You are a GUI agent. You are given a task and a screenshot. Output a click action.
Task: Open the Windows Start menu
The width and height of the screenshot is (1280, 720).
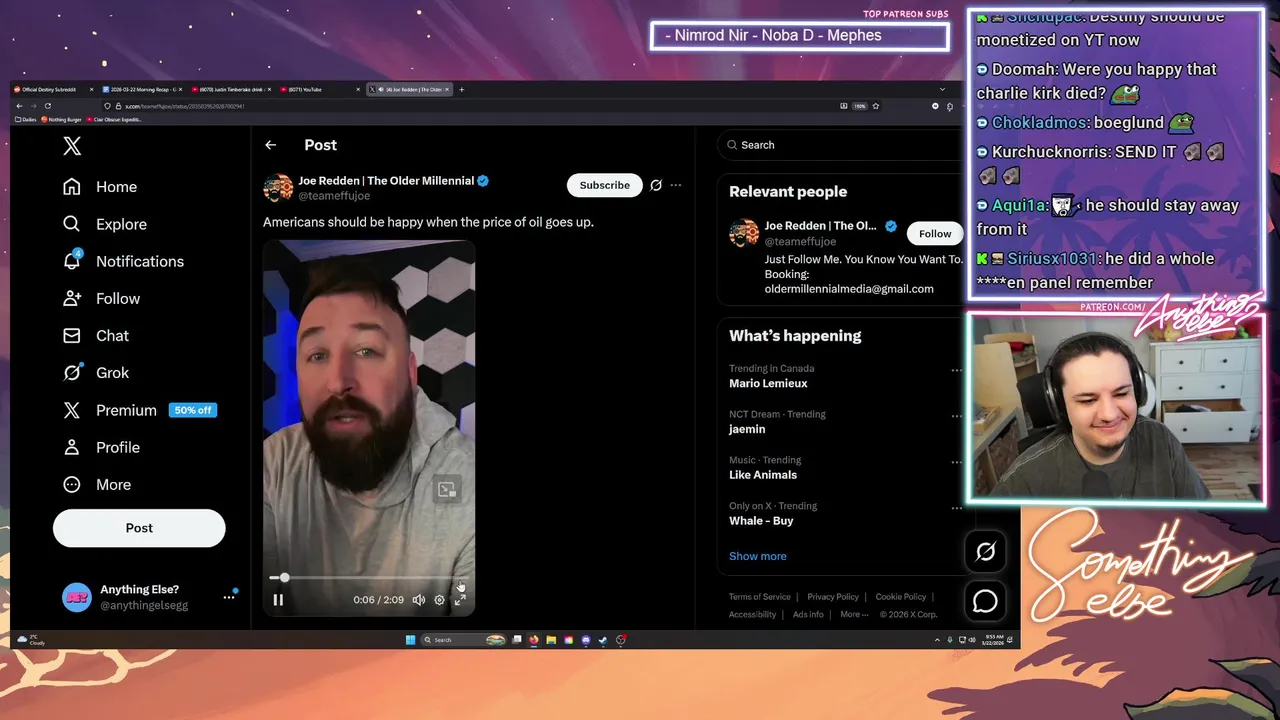[x=410, y=640]
